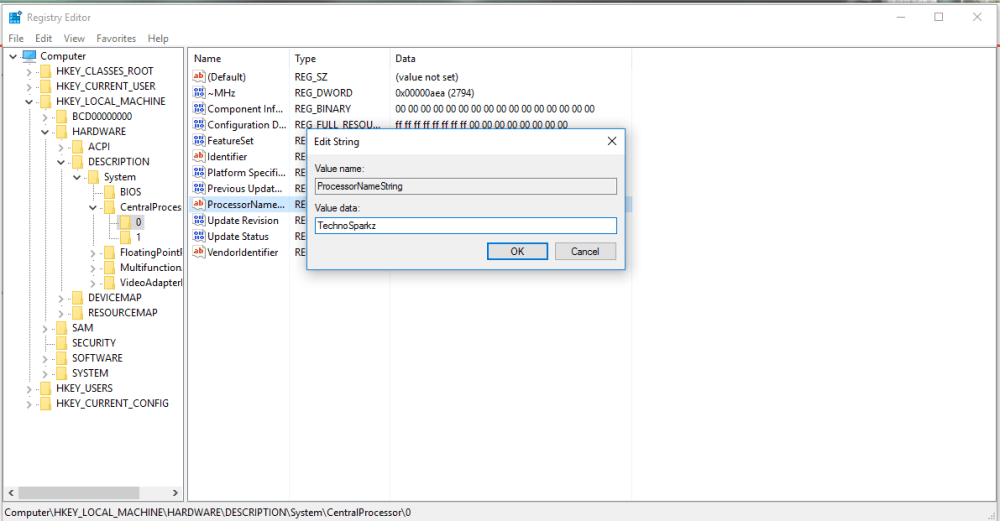Click the Value data text field
This screenshot has width=1000, height=521.
click(465, 226)
